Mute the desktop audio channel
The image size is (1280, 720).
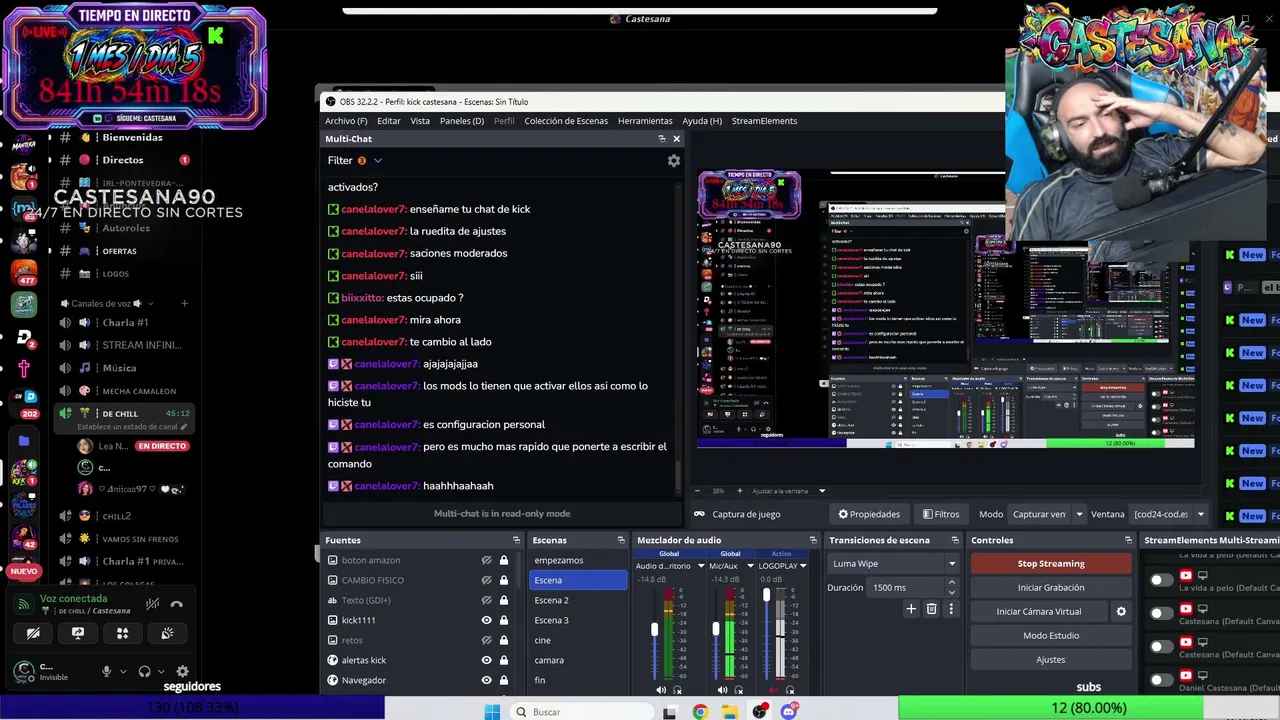click(660, 690)
